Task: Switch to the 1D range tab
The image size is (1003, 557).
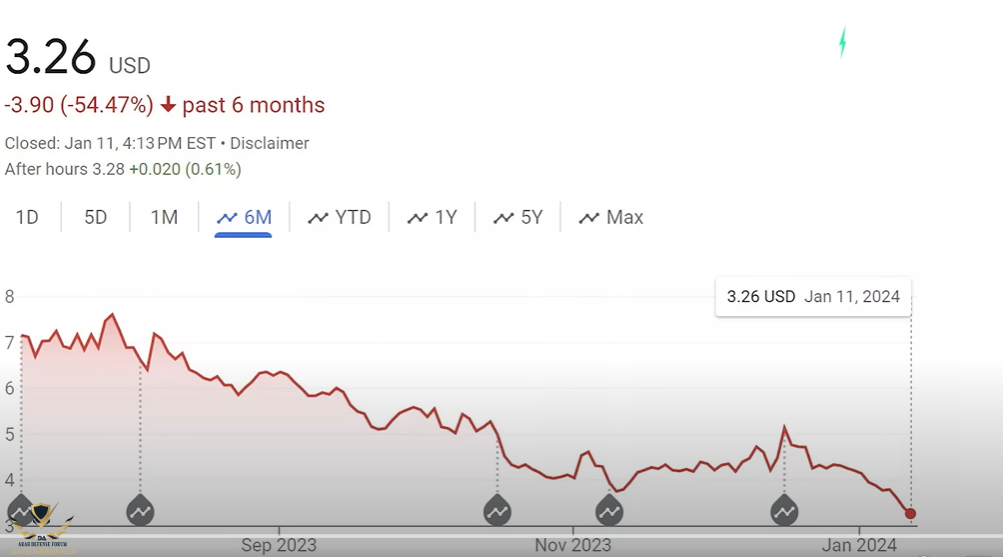Action: pos(27,217)
